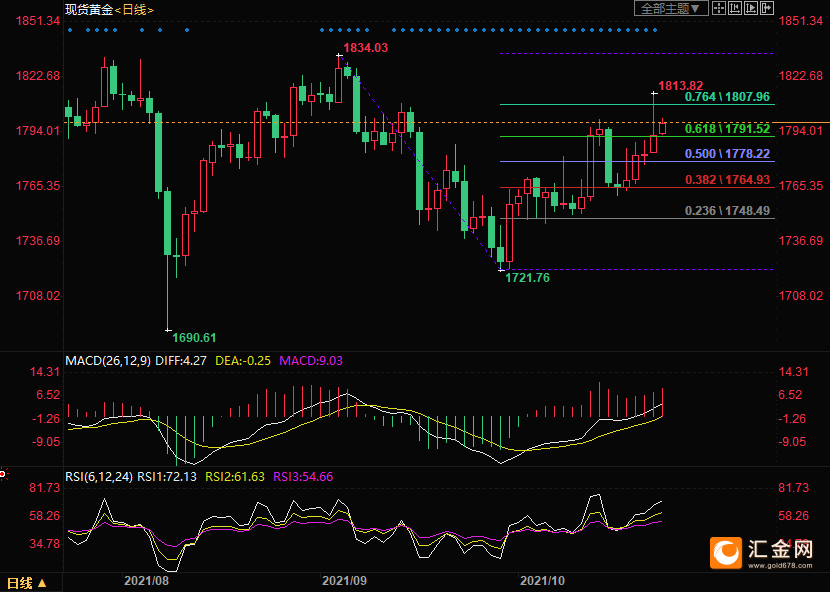Viewport: 830px width, 592px height.
Task: Select the MACD(26,12,9) indicator label
Action: click(x=108, y=361)
